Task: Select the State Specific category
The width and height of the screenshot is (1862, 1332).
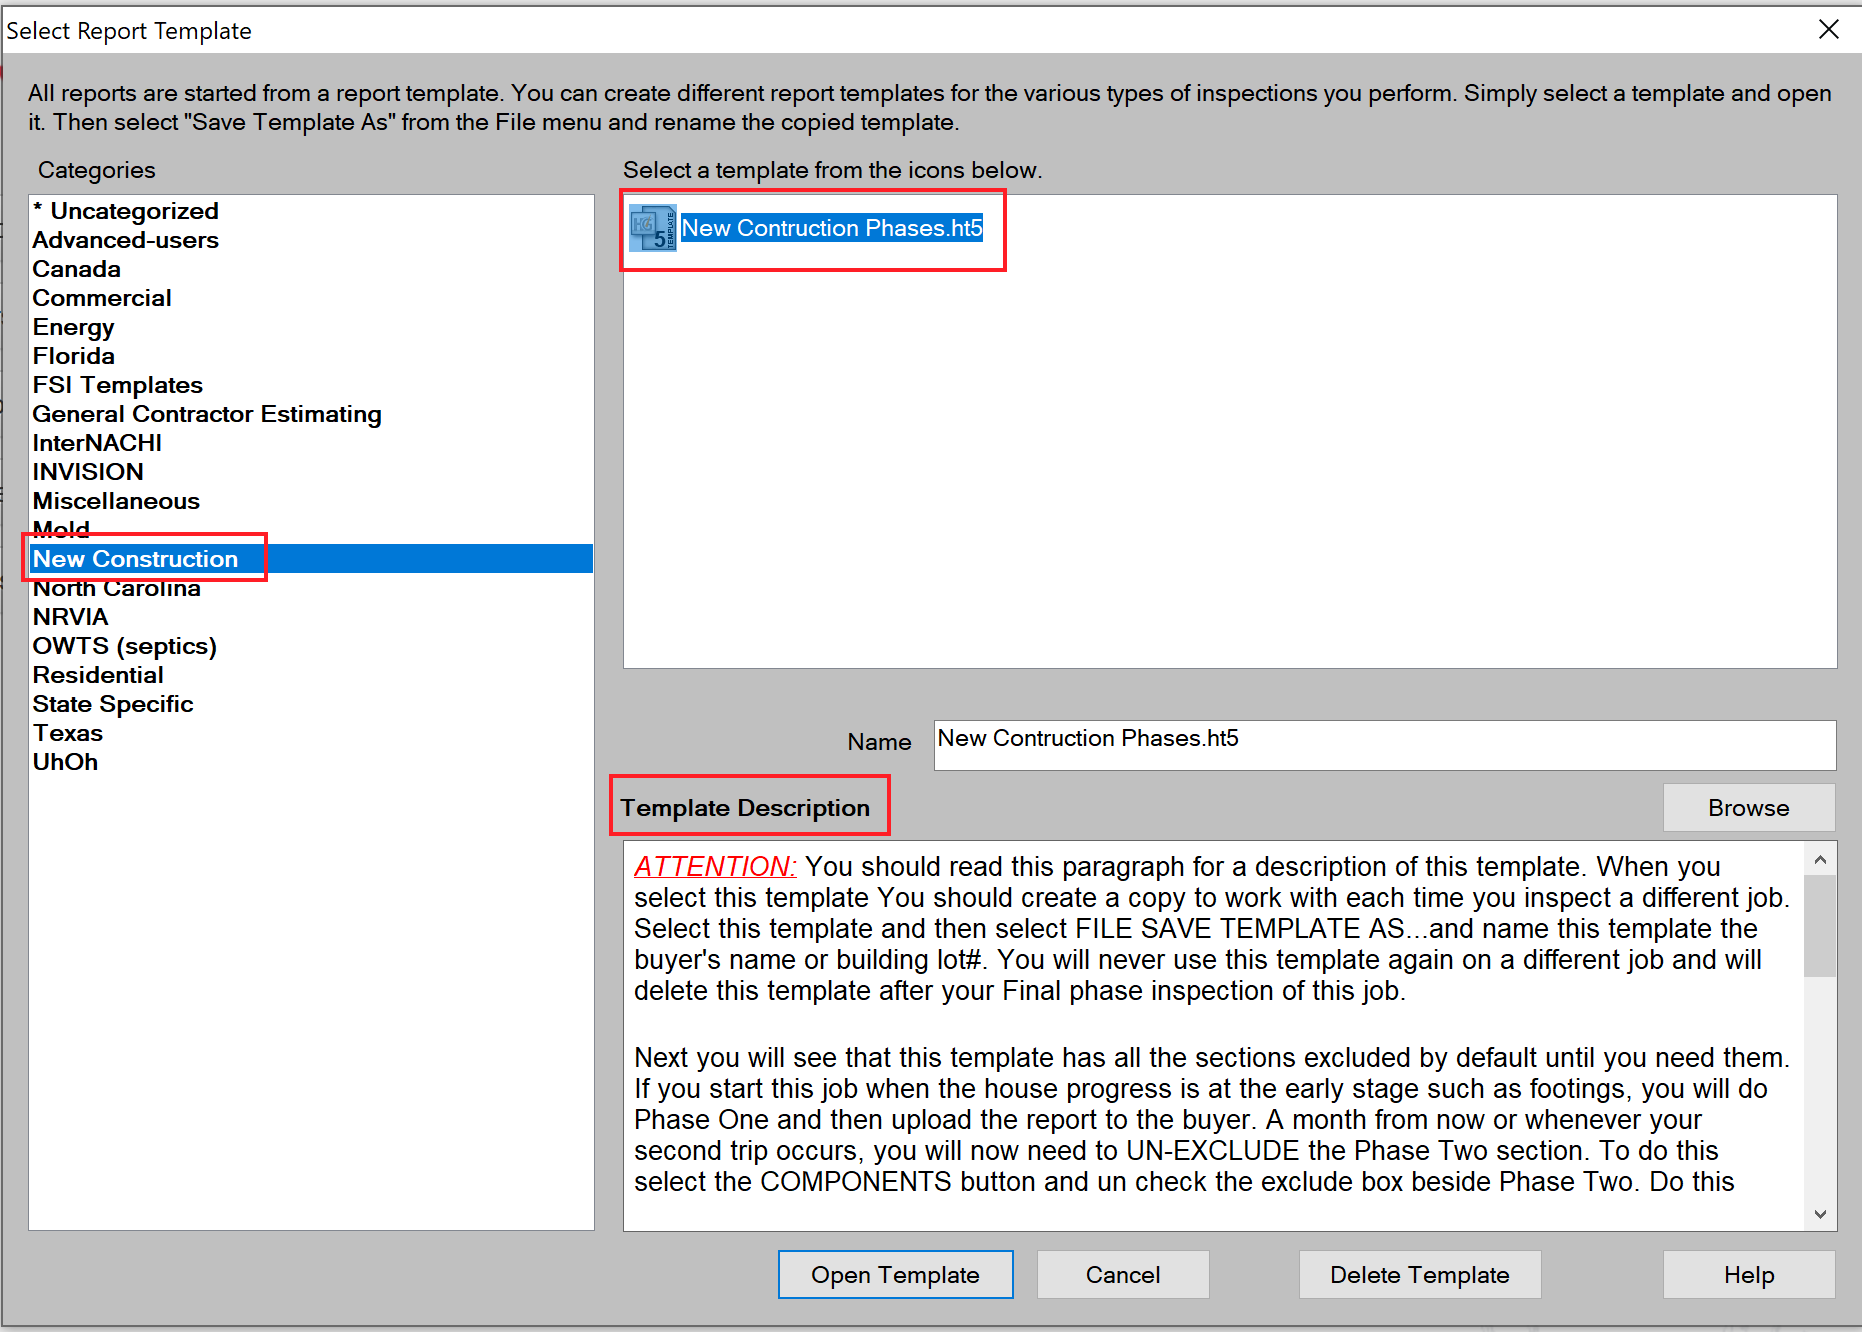Action: pos(113,704)
